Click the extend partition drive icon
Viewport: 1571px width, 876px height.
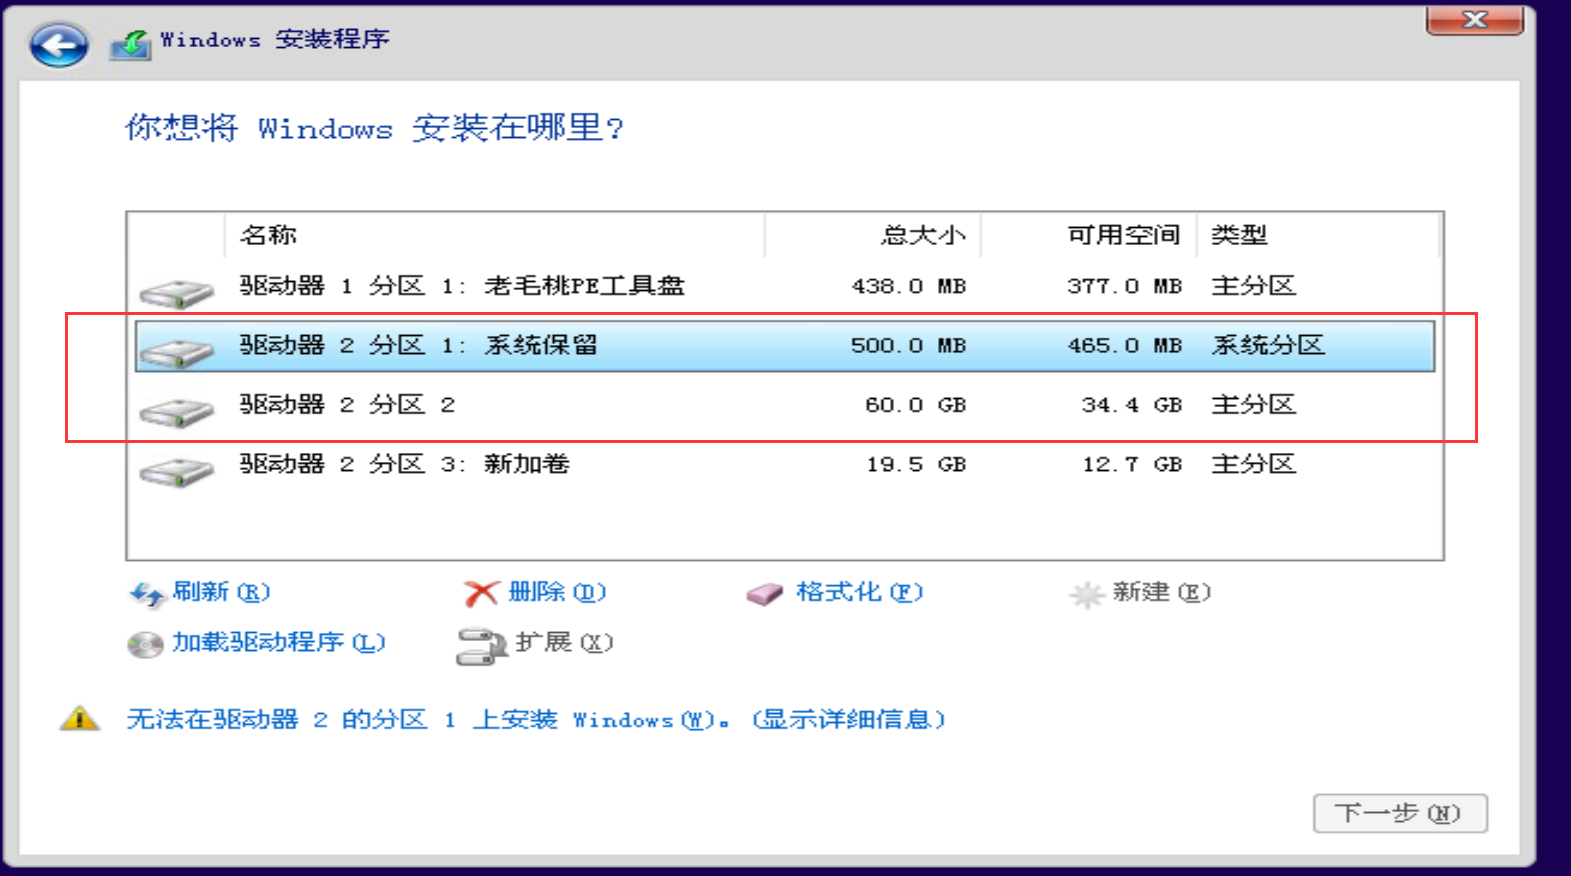click(482, 646)
